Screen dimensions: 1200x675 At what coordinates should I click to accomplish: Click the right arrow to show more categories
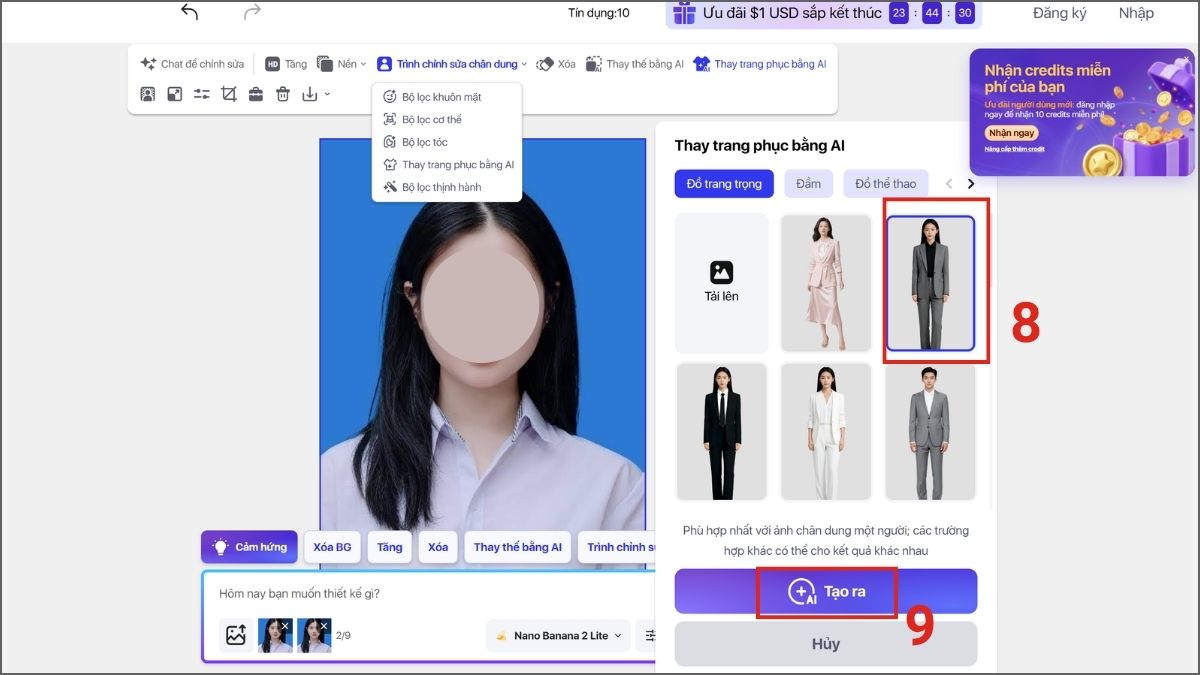[x=970, y=184]
